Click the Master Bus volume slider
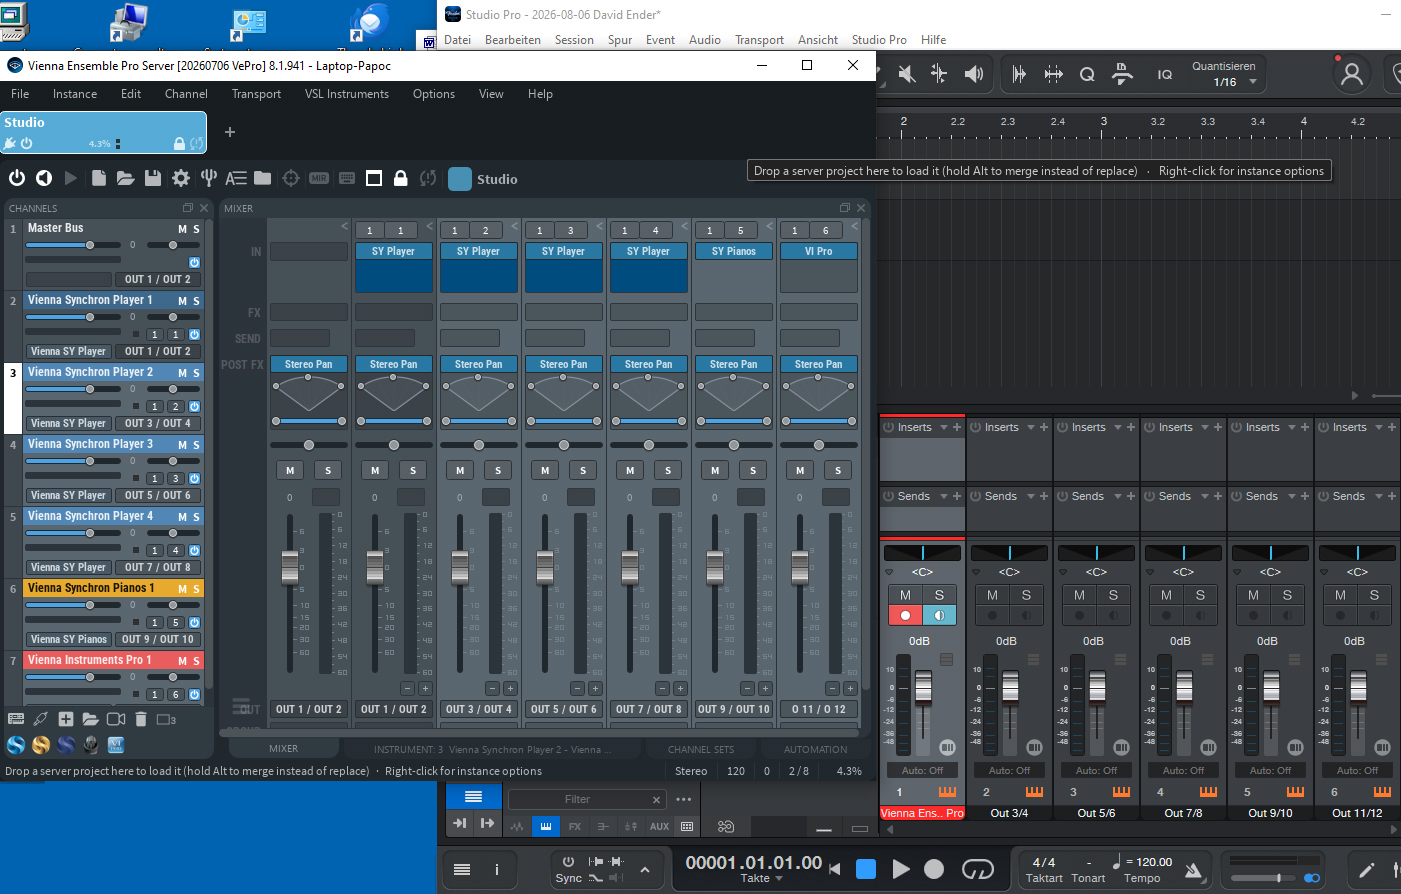Screen dimensions: 1401x894 click(73, 245)
